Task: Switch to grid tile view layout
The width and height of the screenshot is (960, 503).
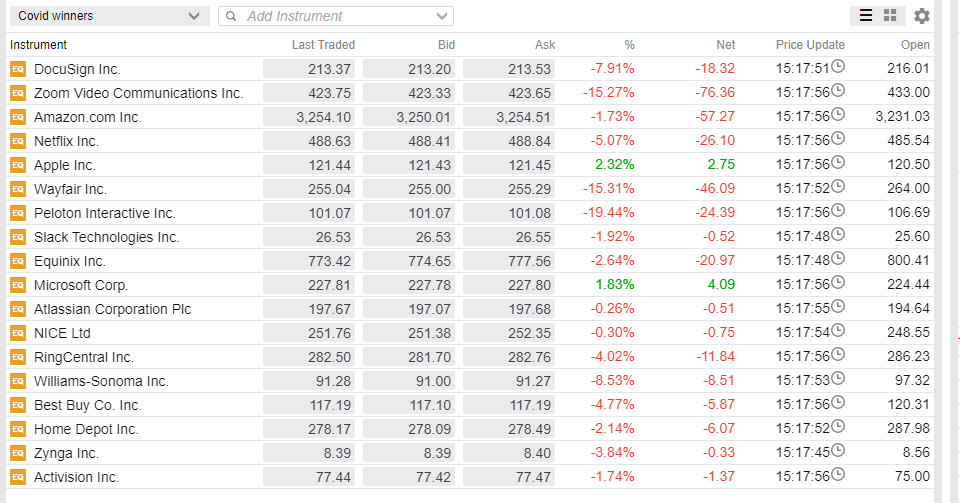Action: (x=890, y=16)
